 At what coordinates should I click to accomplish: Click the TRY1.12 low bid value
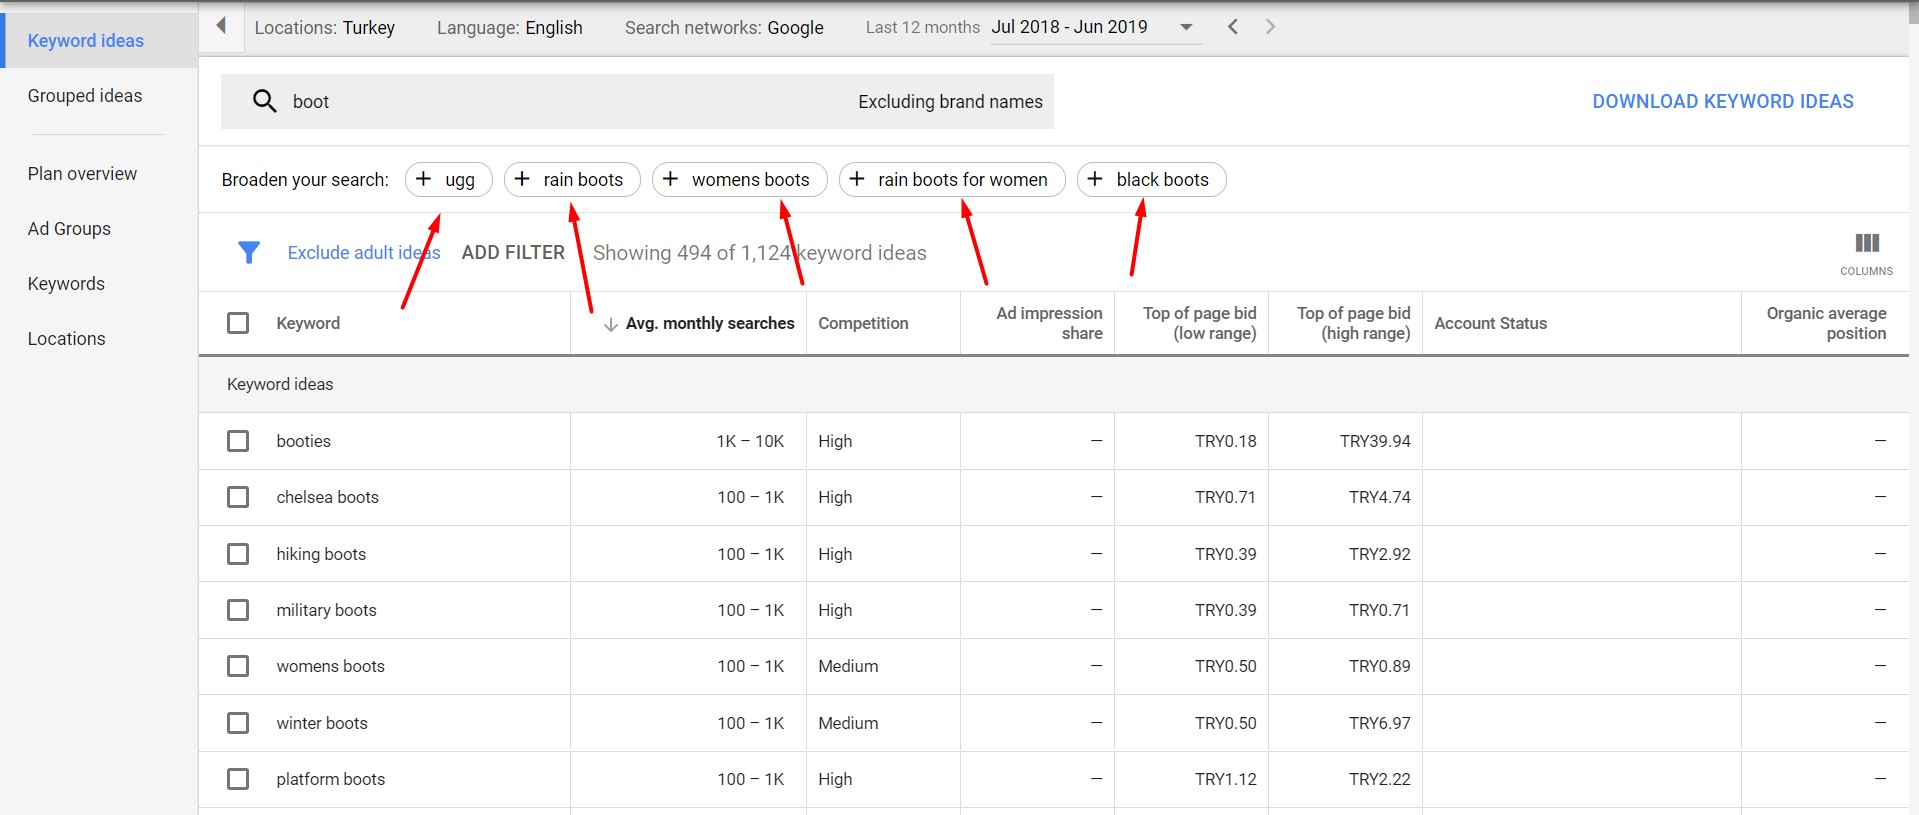(1225, 779)
